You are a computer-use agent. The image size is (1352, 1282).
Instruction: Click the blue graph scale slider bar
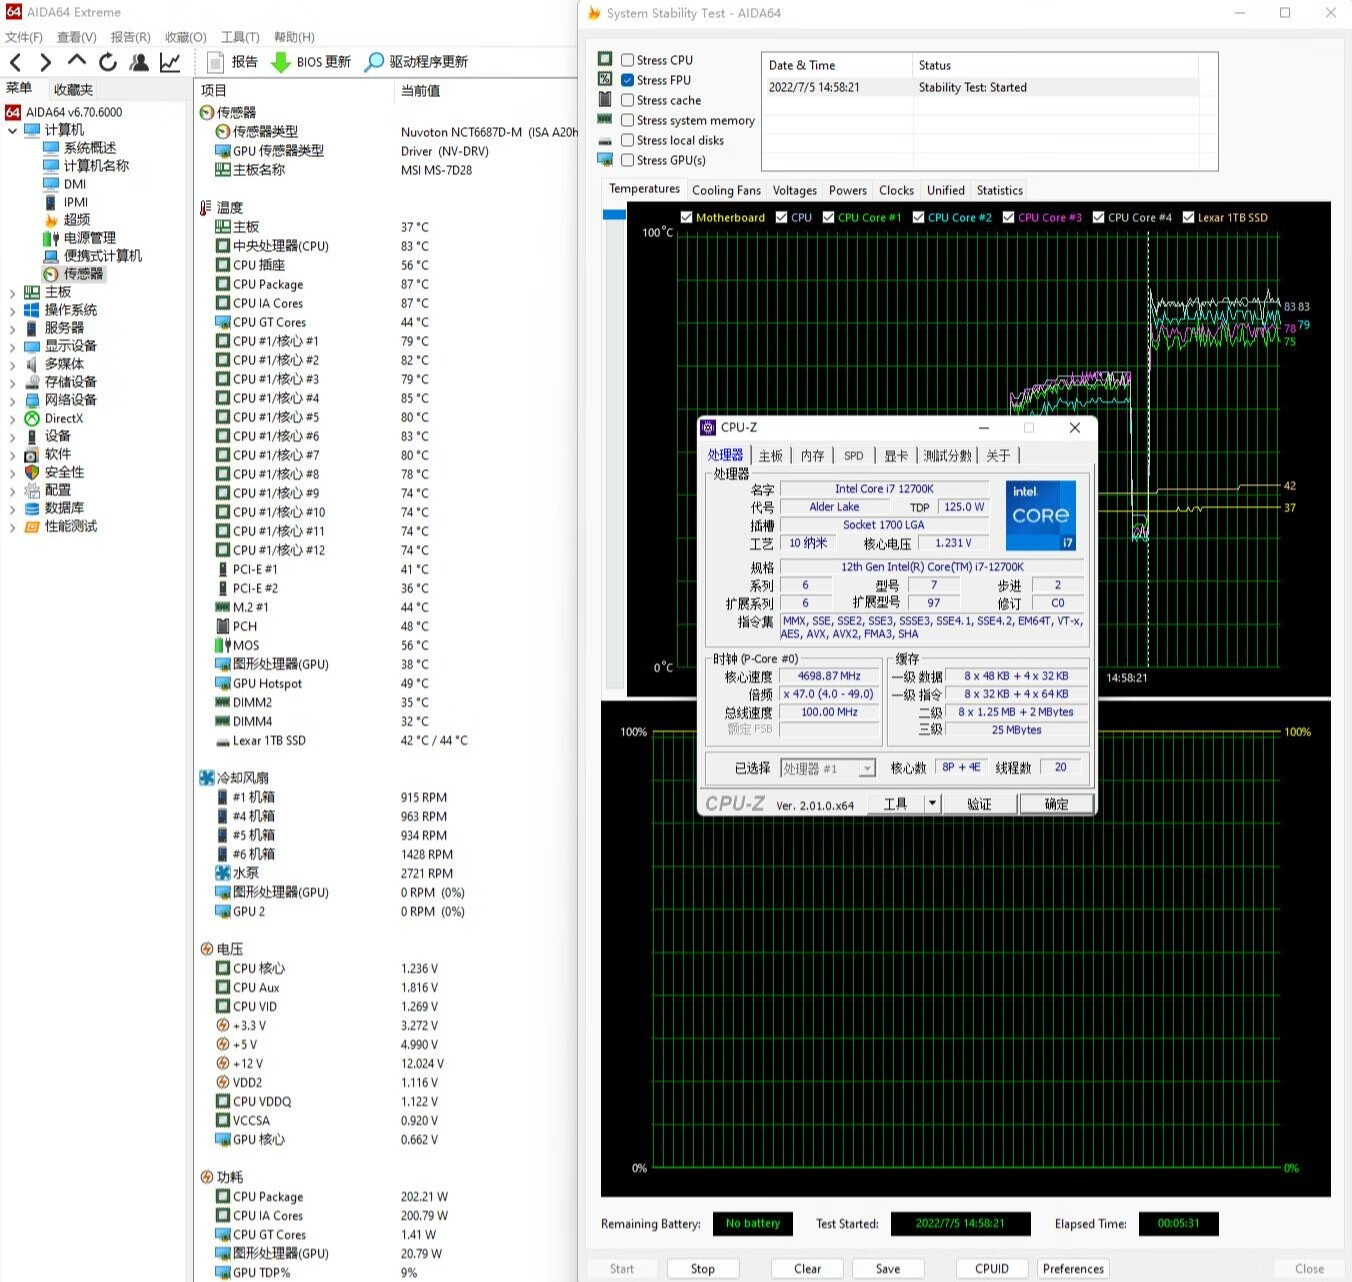(x=613, y=215)
